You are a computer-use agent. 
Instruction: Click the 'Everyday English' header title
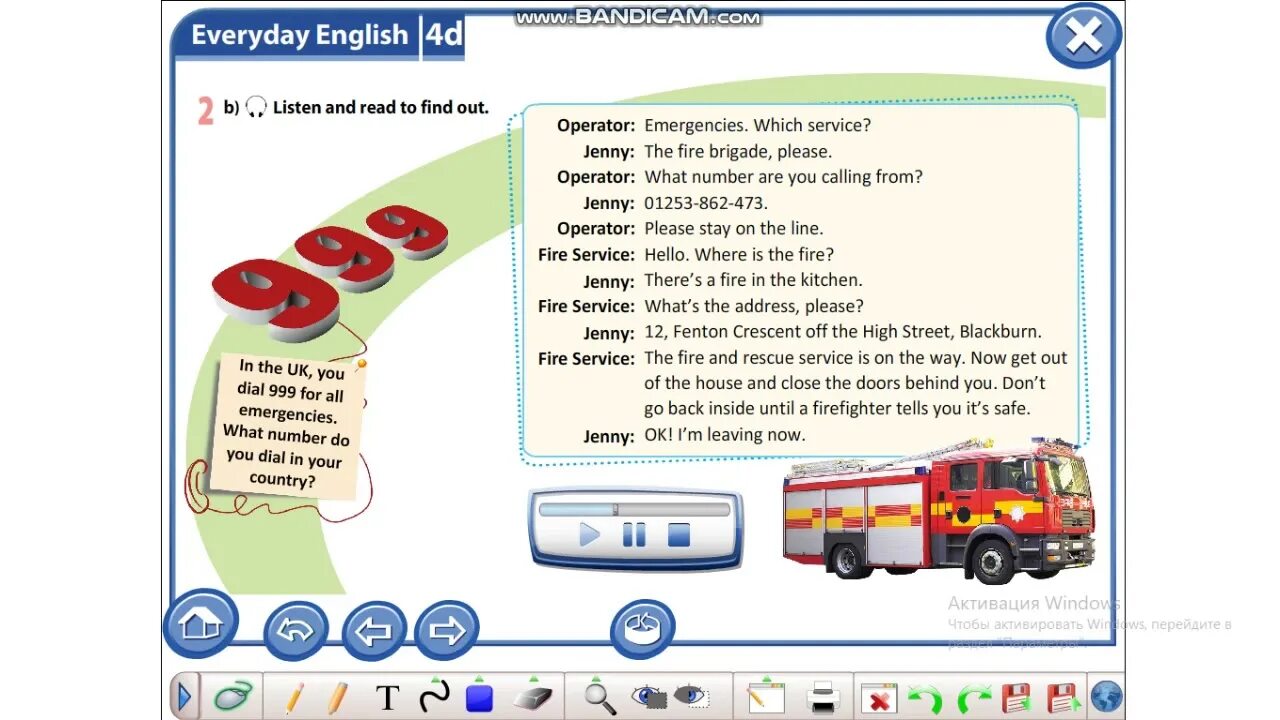coord(300,36)
